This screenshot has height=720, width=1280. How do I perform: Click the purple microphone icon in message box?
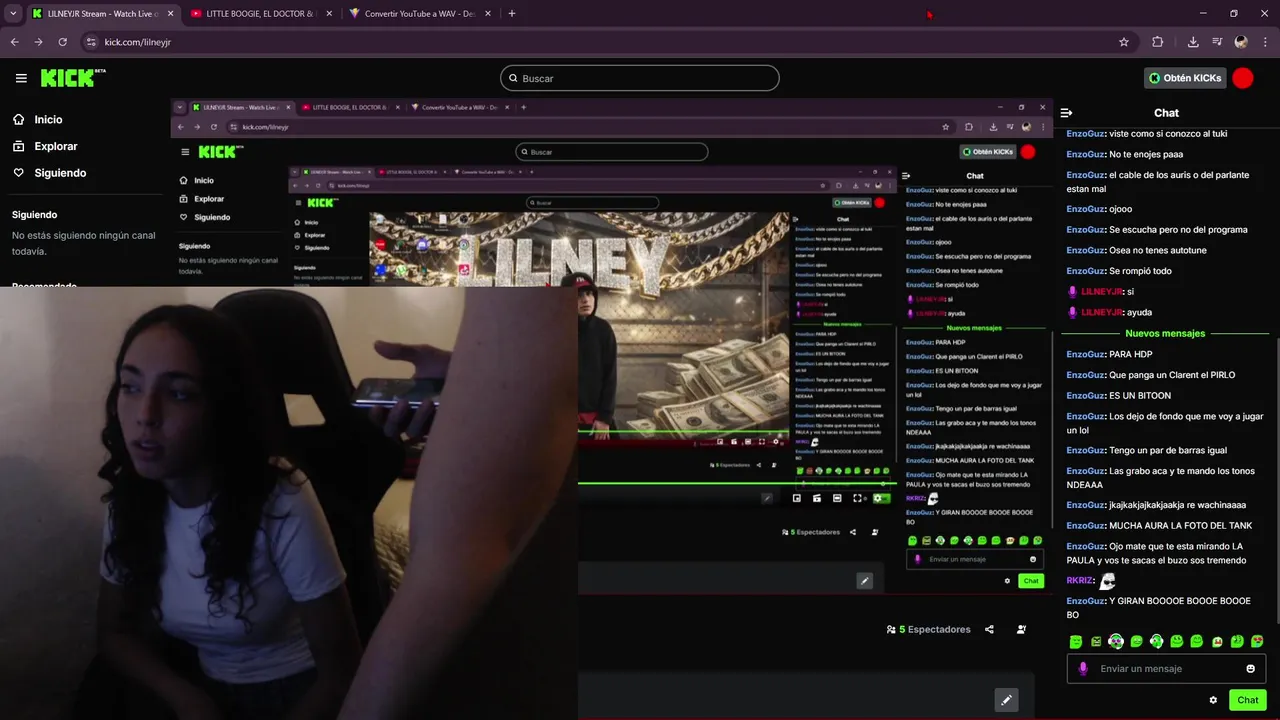[1083, 669]
